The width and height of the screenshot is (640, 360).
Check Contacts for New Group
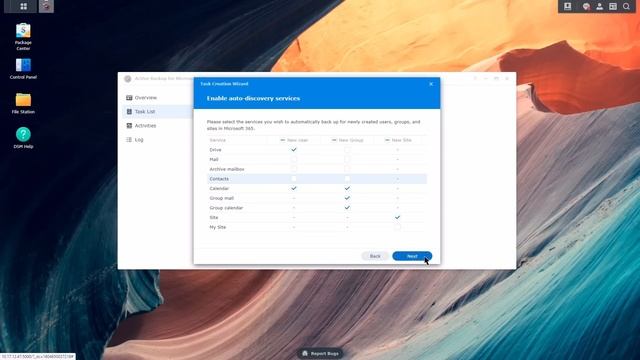click(x=347, y=179)
